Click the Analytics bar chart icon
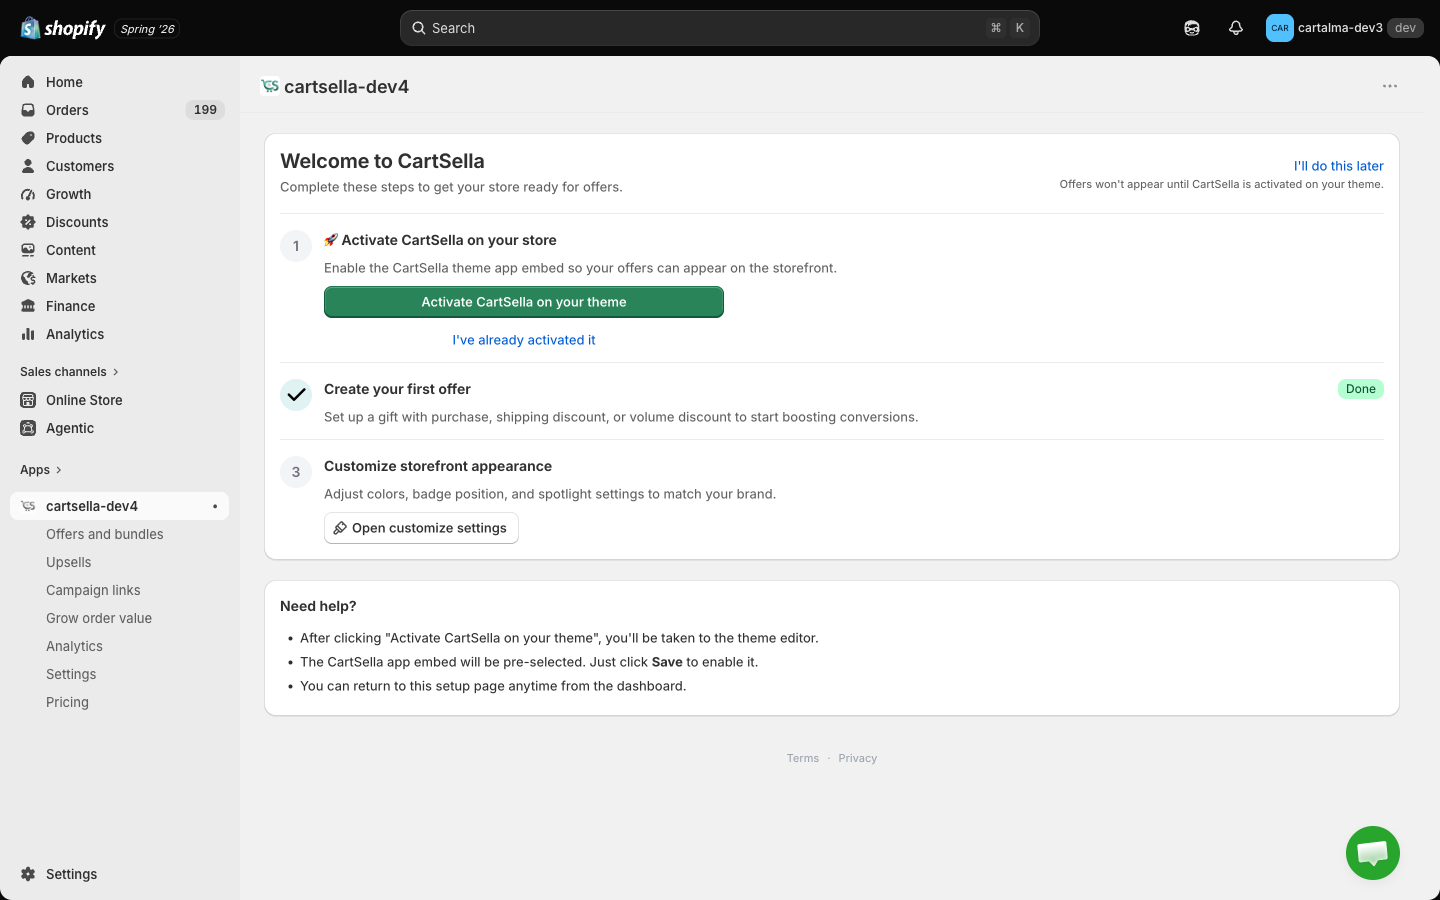The height and width of the screenshot is (900, 1440). click(28, 334)
